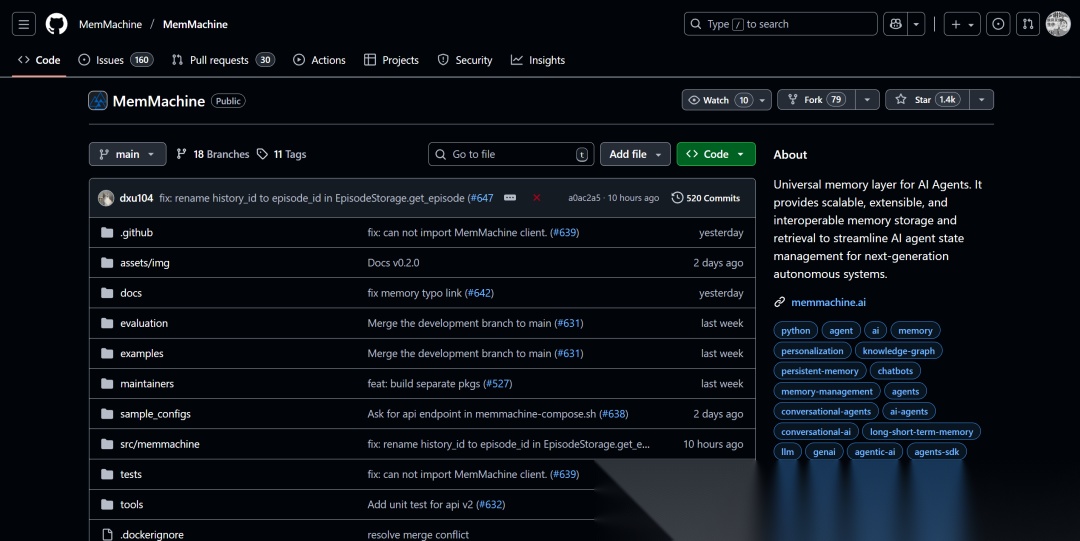Open pull request #647 link in commit

click(482, 198)
